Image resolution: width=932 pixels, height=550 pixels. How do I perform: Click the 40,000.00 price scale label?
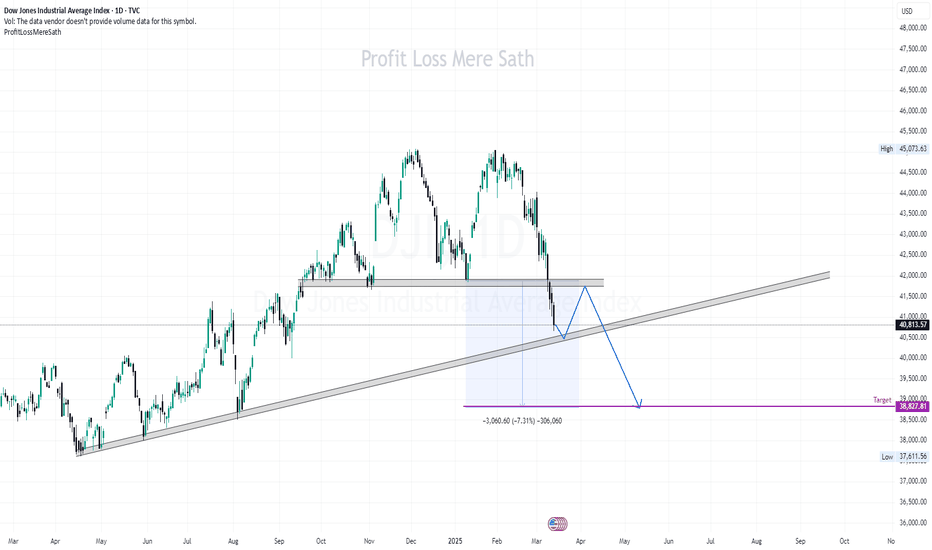click(x=913, y=357)
